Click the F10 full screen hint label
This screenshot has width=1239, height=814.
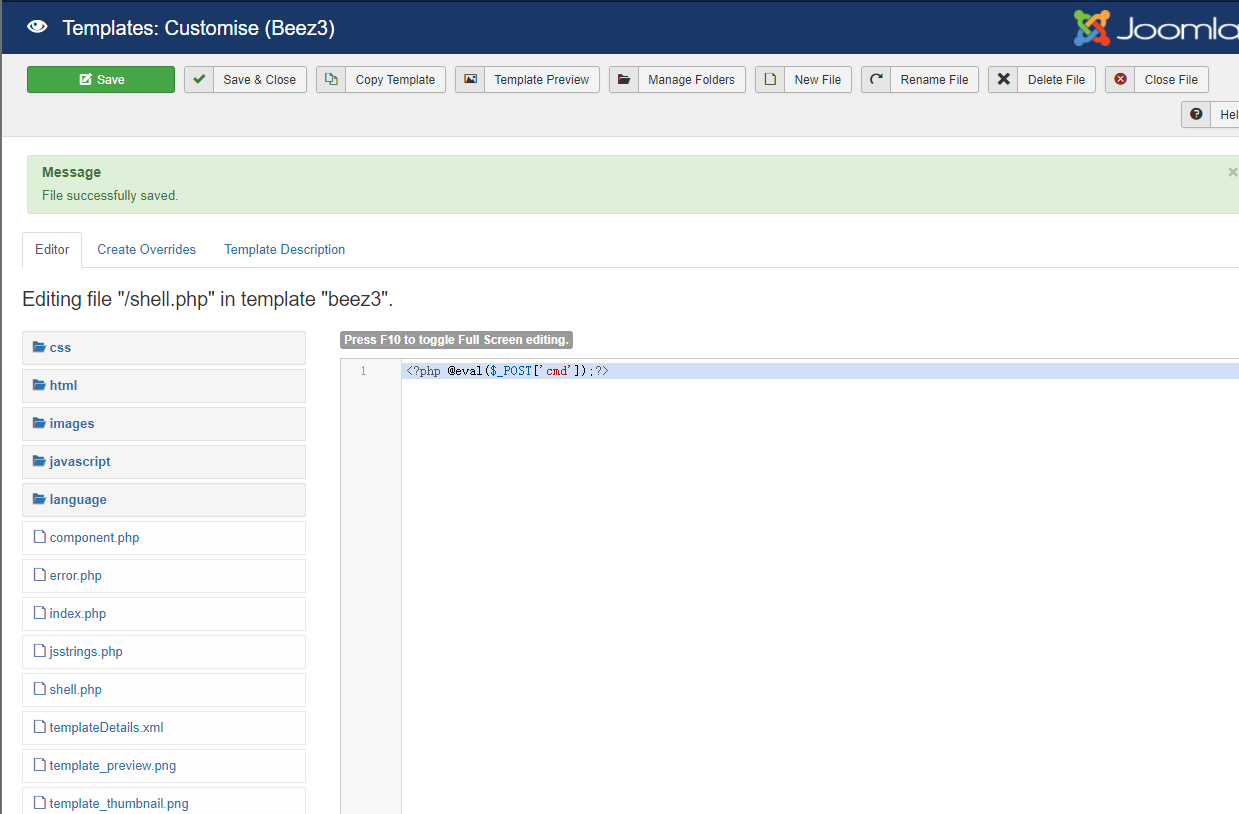pyautogui.click(x=456, y=340)
